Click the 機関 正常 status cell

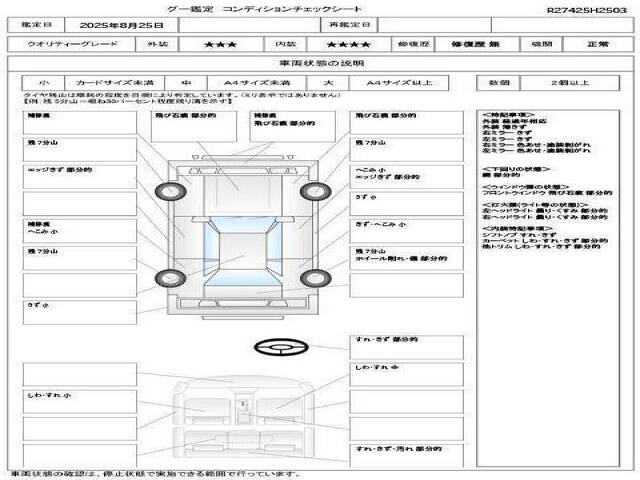click(596, 45)
